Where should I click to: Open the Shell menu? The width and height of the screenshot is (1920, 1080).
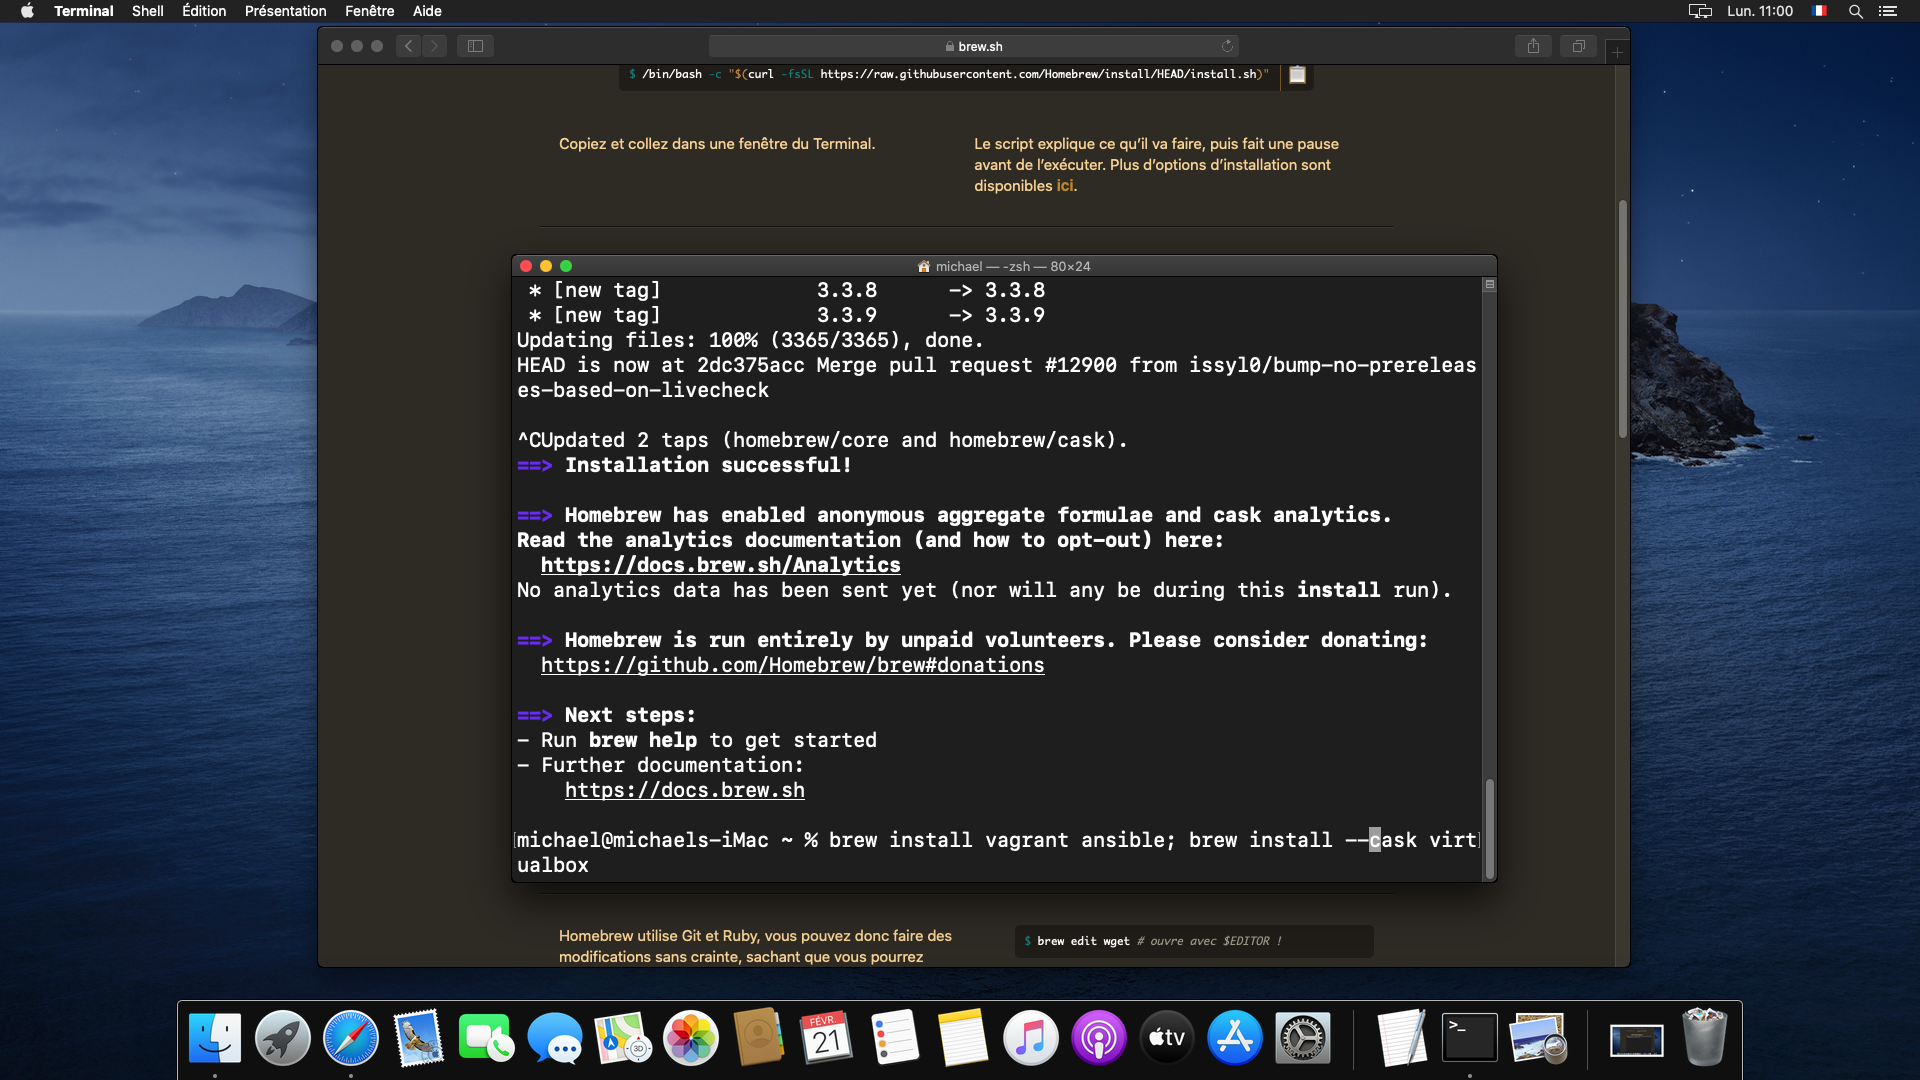pyautogui.click(x=148, y=11)
